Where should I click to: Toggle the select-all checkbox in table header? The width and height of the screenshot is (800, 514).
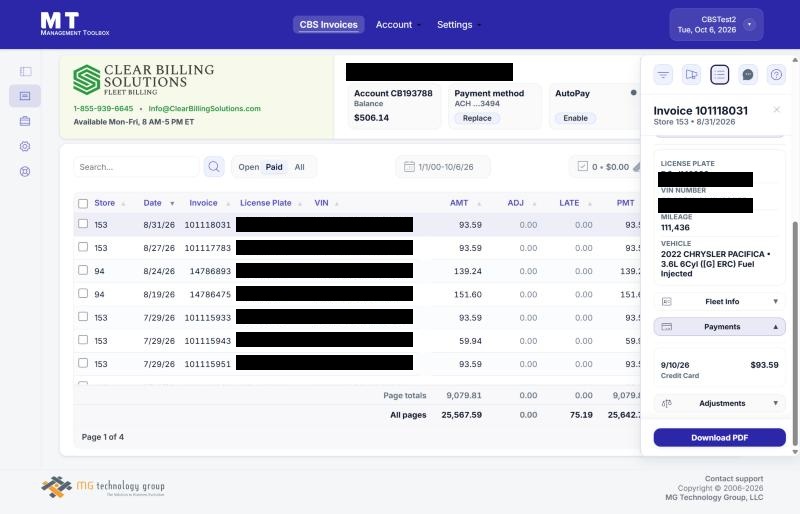[83, 203]
